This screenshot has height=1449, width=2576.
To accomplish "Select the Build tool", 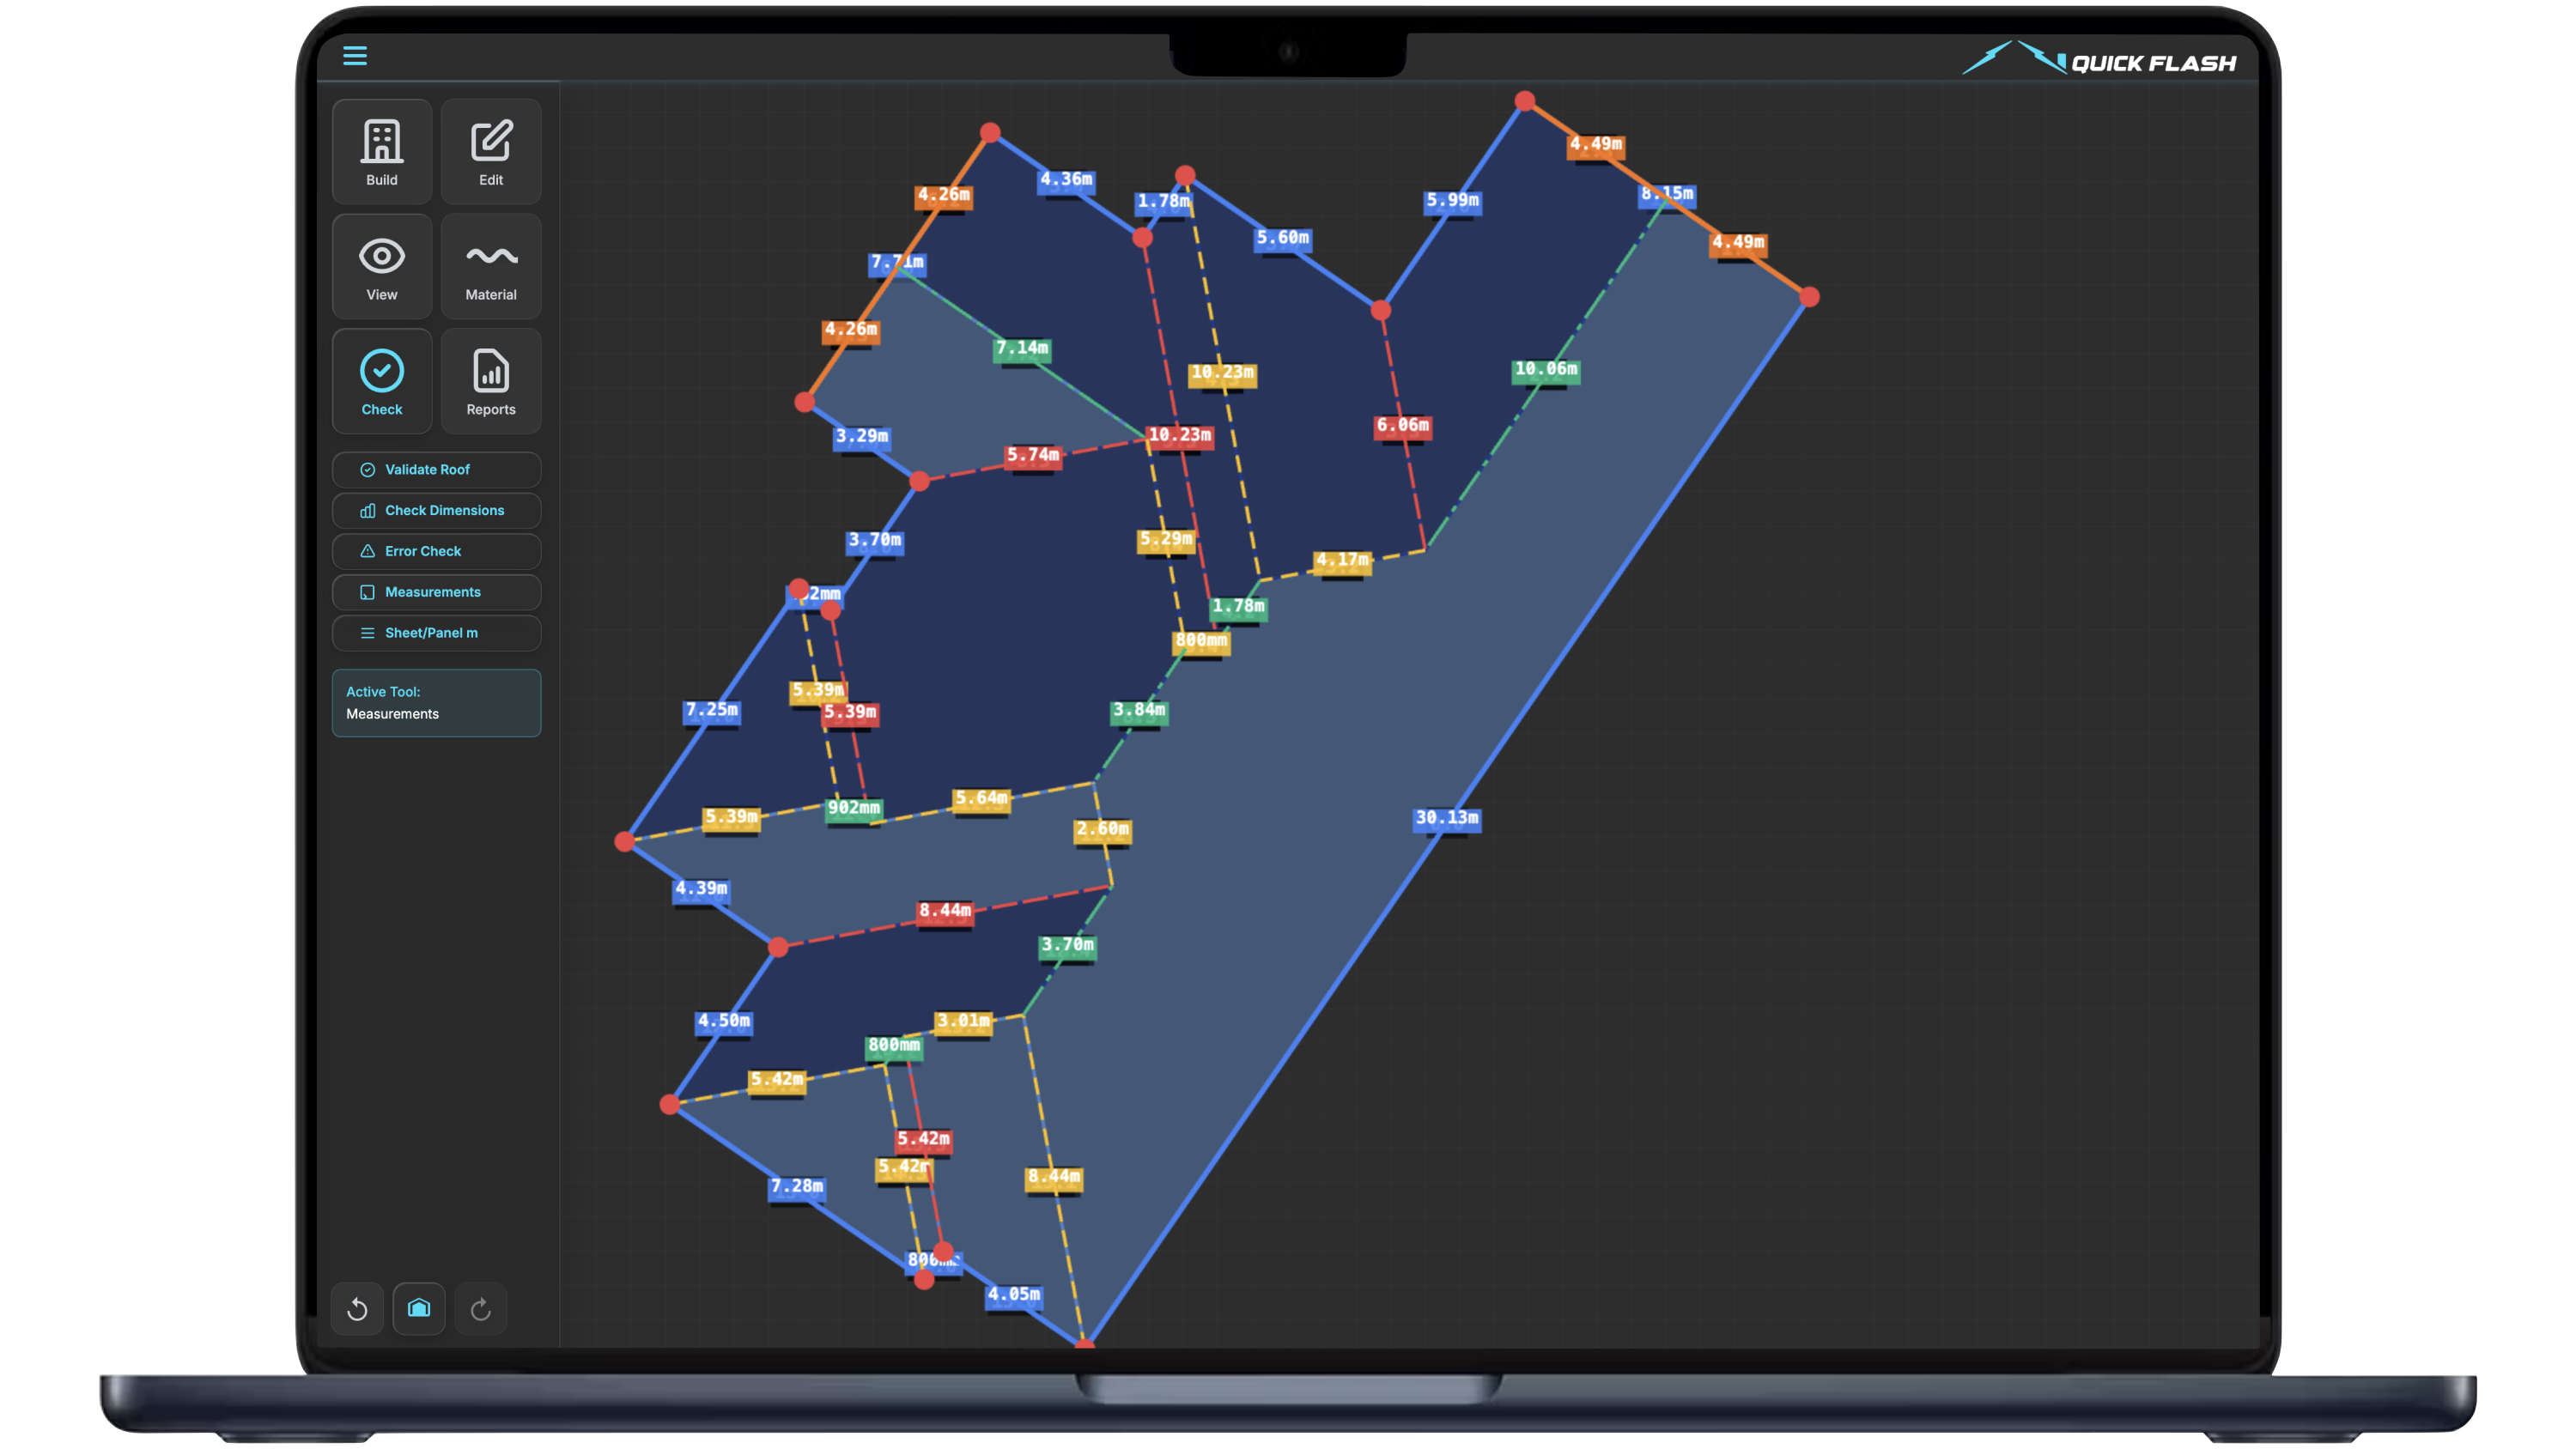I will [382, 151].
